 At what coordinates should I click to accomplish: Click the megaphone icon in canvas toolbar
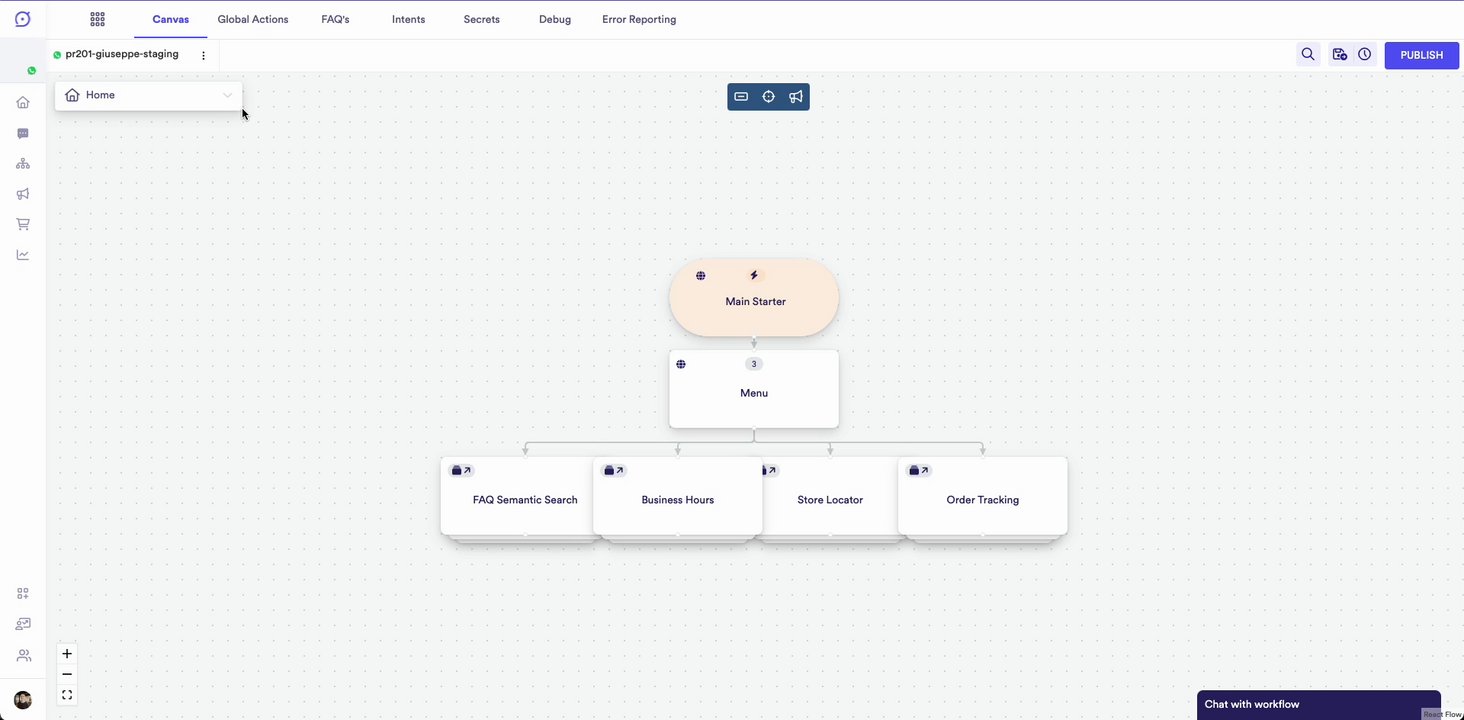(796, 97)
